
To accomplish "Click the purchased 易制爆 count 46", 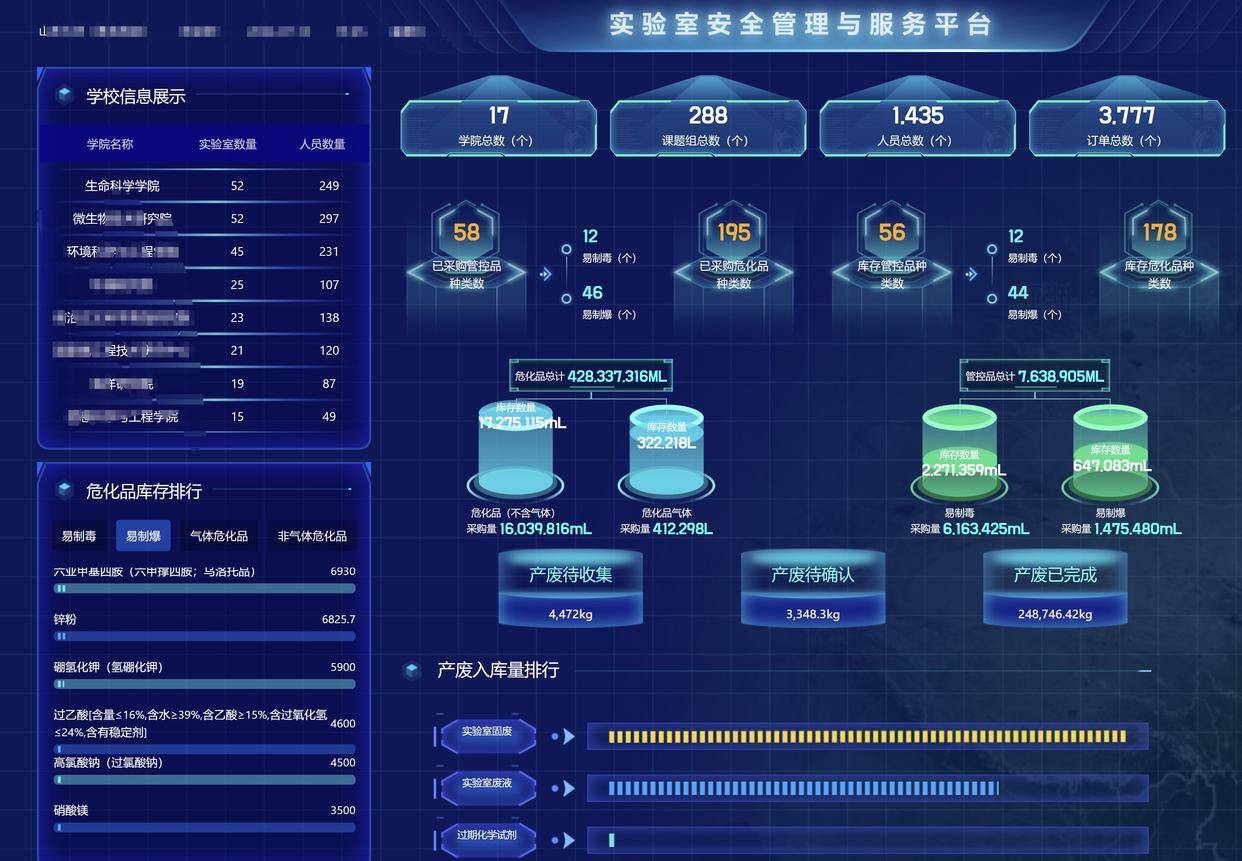I will [x=592, y=293].
